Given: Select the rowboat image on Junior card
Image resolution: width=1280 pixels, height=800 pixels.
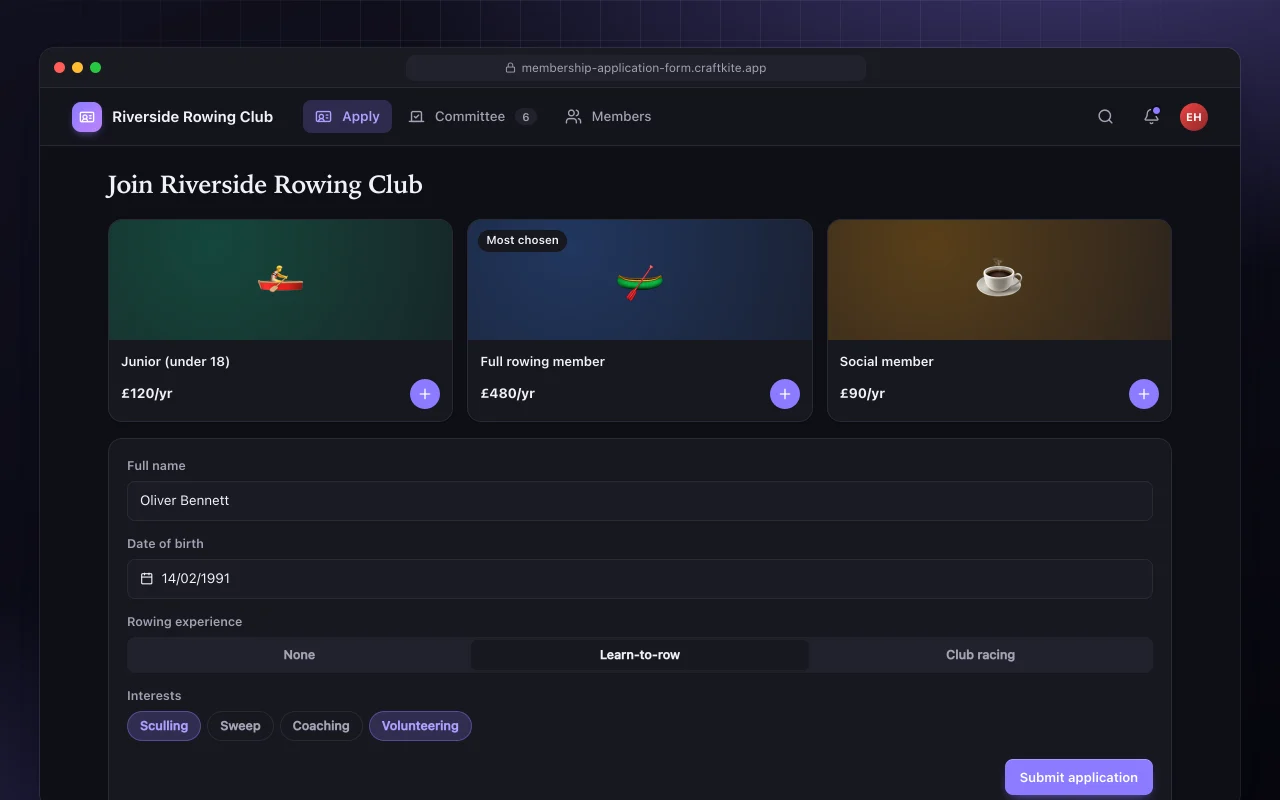Looking at the screenshot, I should tap(280, 280).
